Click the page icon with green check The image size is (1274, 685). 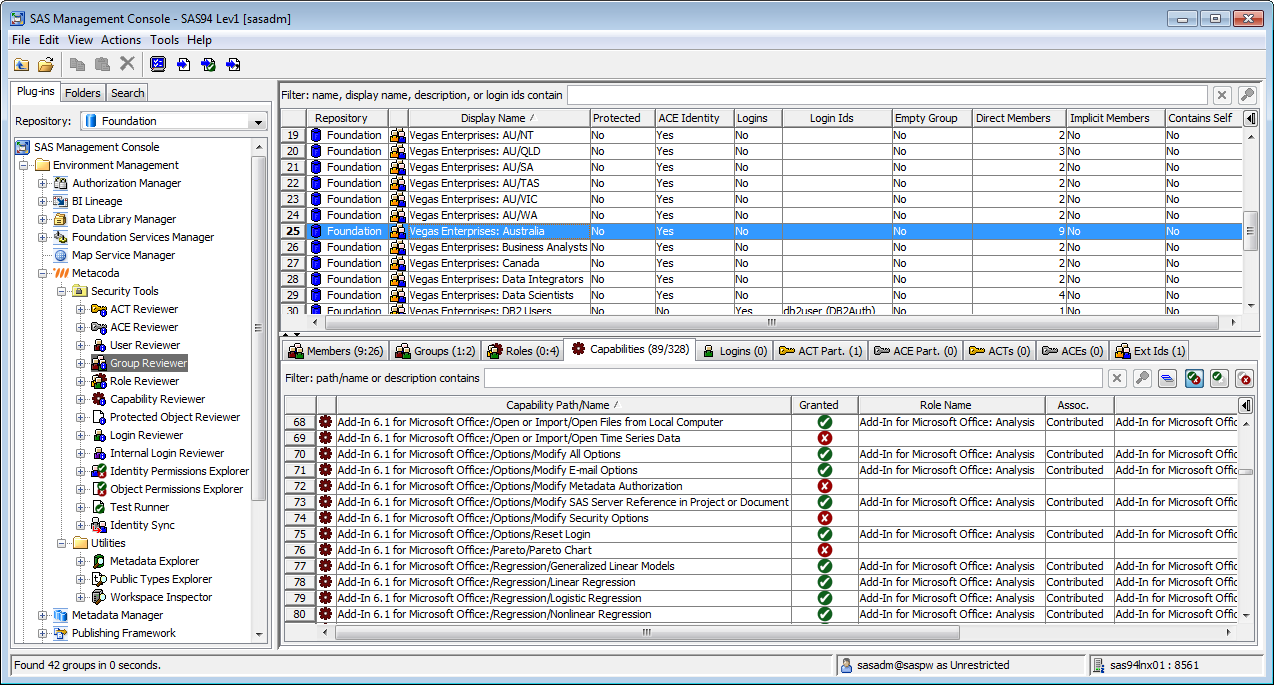(x=208, y=64)
